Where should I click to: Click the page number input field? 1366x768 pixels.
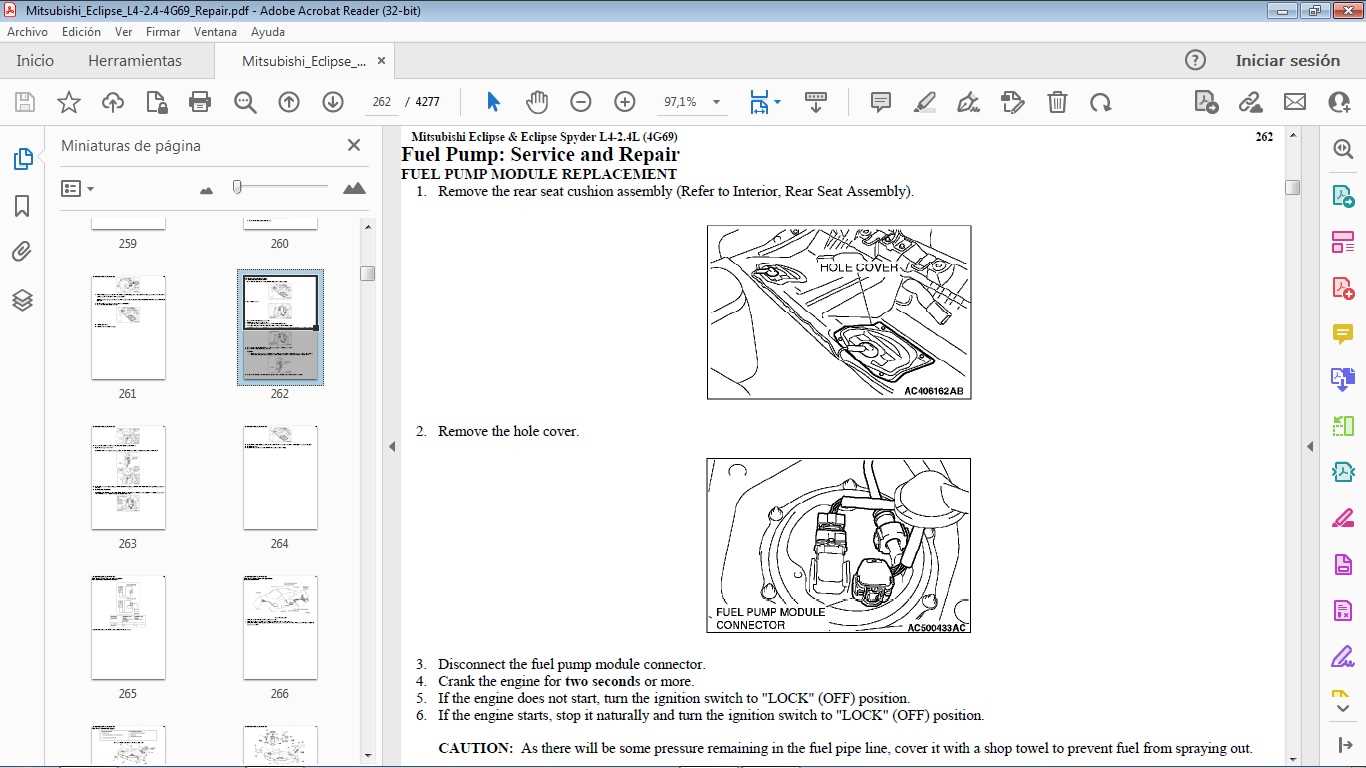[x=381, y=102]
